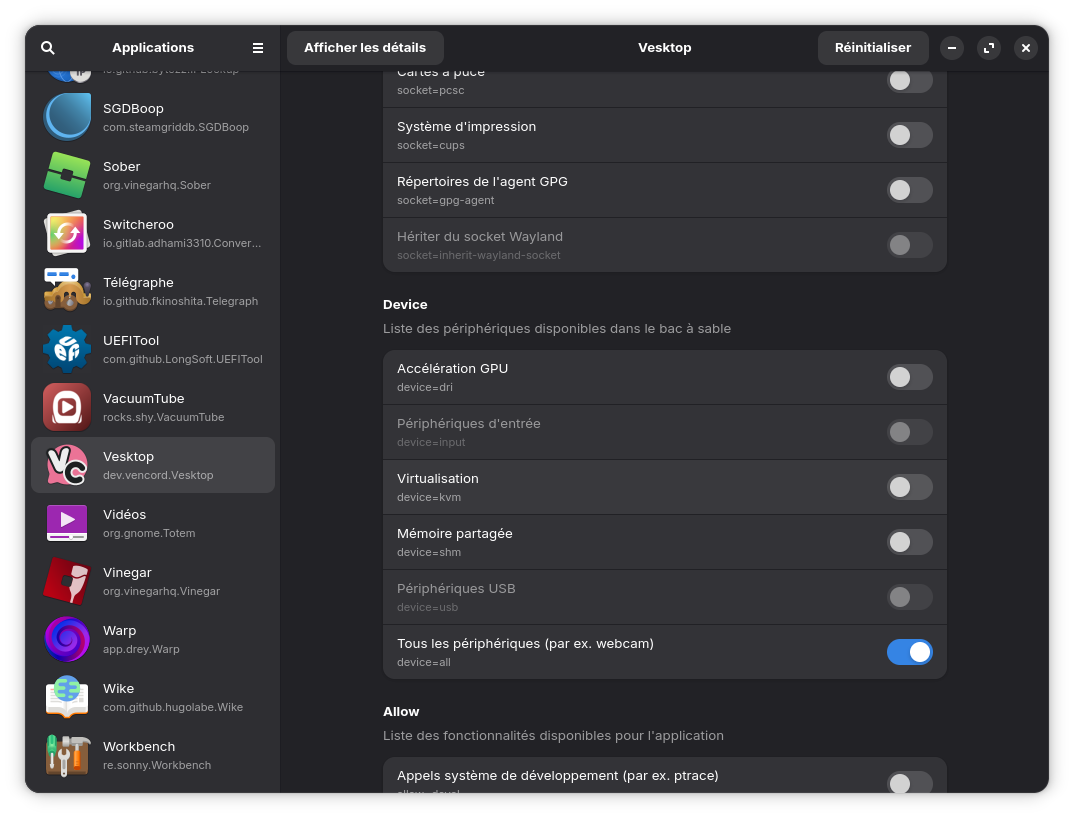Choose the VacuumTube app icon
Viewport: 1074px width, 818px height.
(x=67, y=407)
